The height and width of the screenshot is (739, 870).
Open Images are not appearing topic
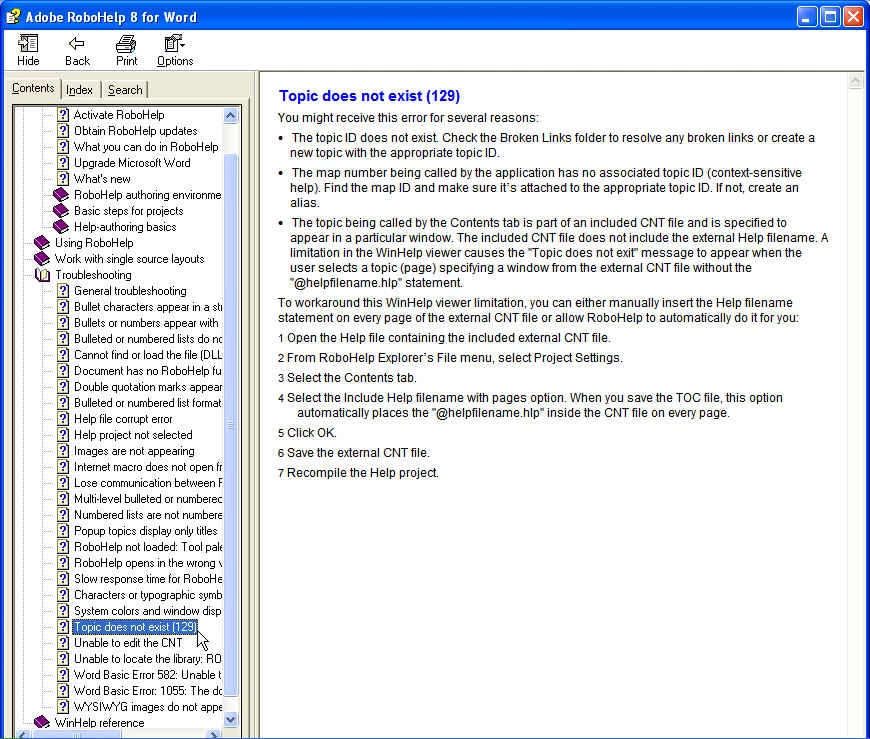pyautogui.click(x=134, y=451)
